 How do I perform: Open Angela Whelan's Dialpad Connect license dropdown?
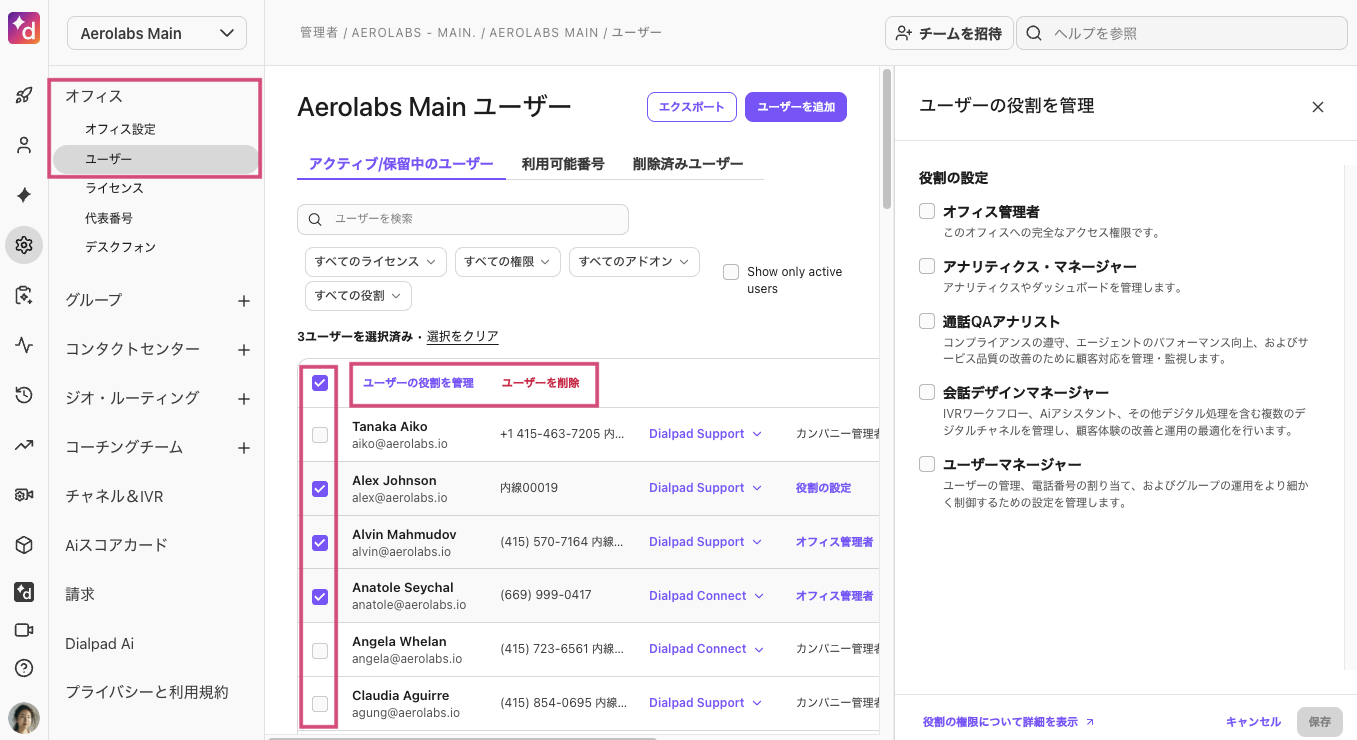pos(707,649)
